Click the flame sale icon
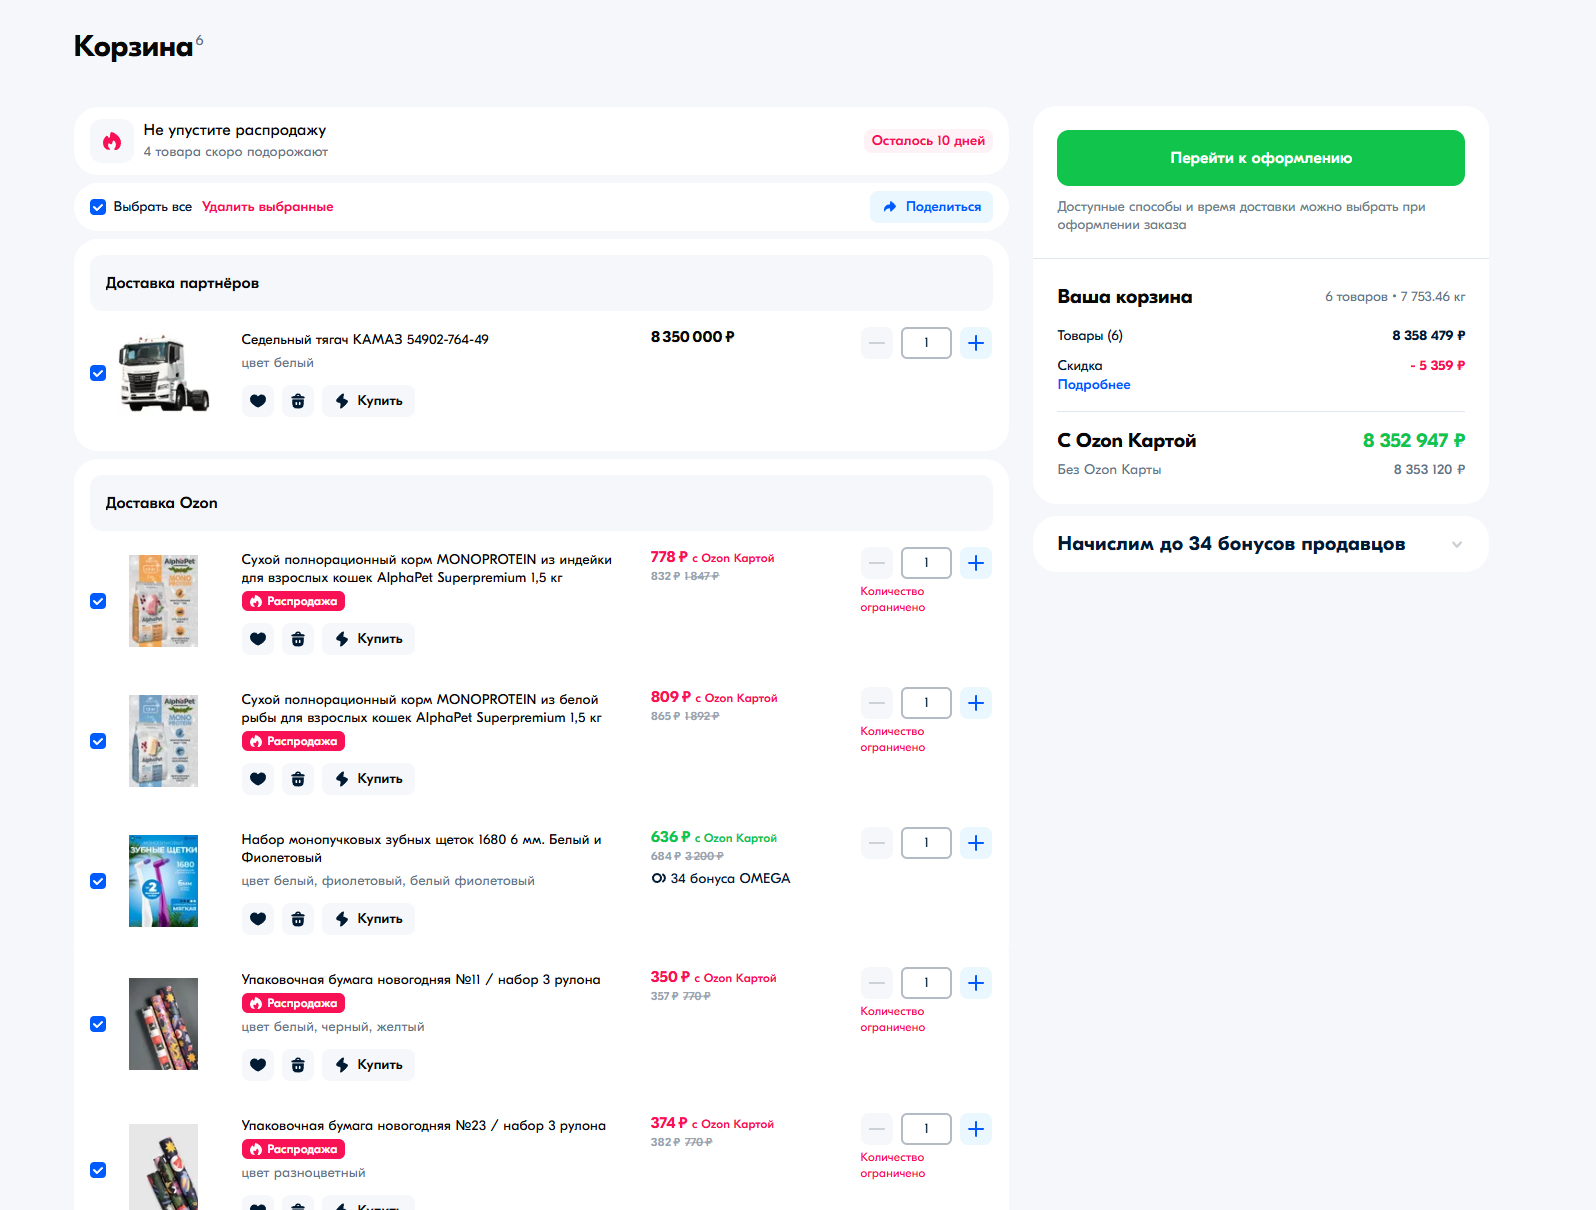1596x1210 pixels. [x=112, y=141]
